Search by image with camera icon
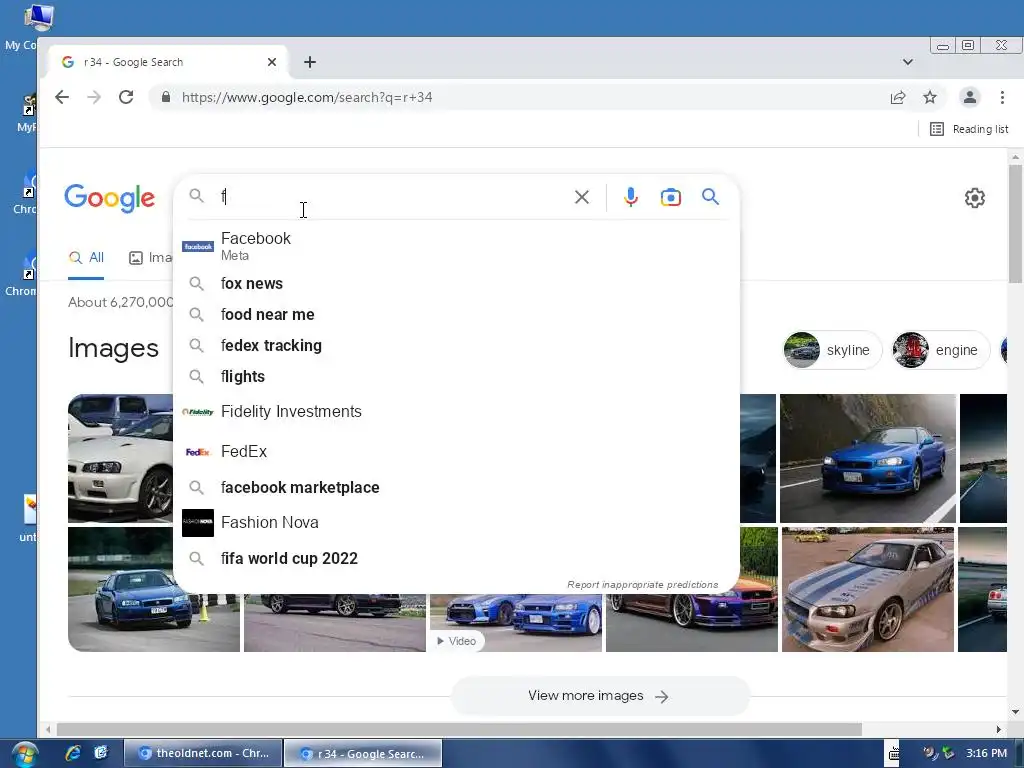Viewport: 1024px width, 768px height. (671, 197)
